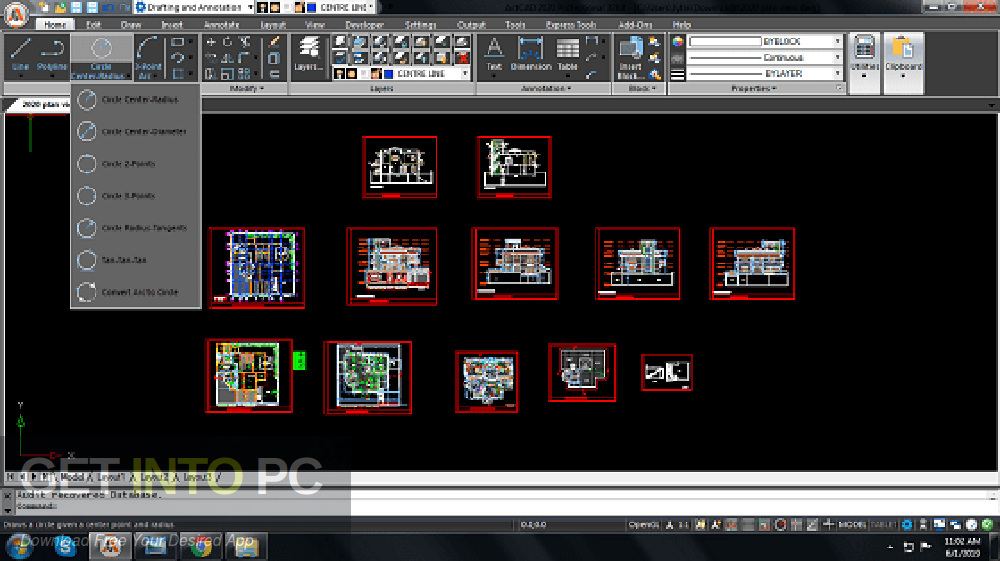Choose Circle 3-Points from the menu
Viewport: 1000px width, 561px height.
[136, 196]
